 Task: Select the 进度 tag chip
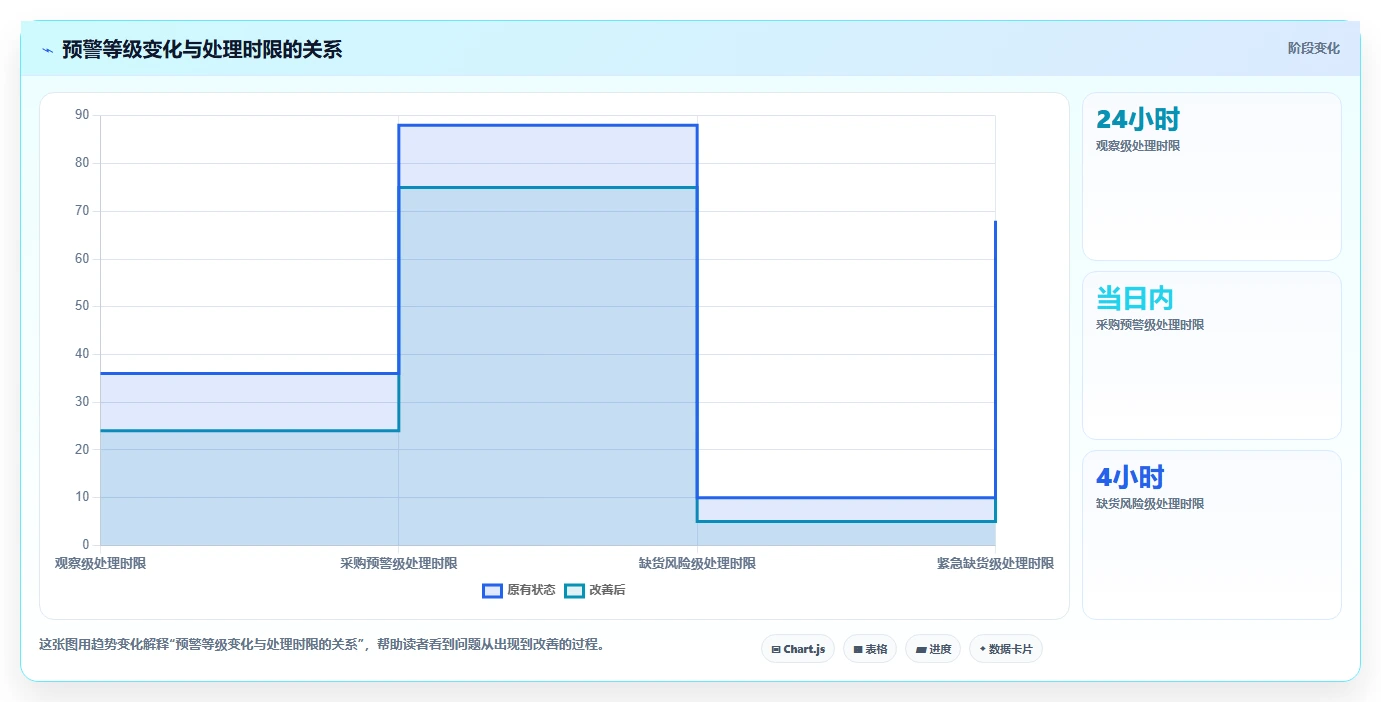point(933,649)
